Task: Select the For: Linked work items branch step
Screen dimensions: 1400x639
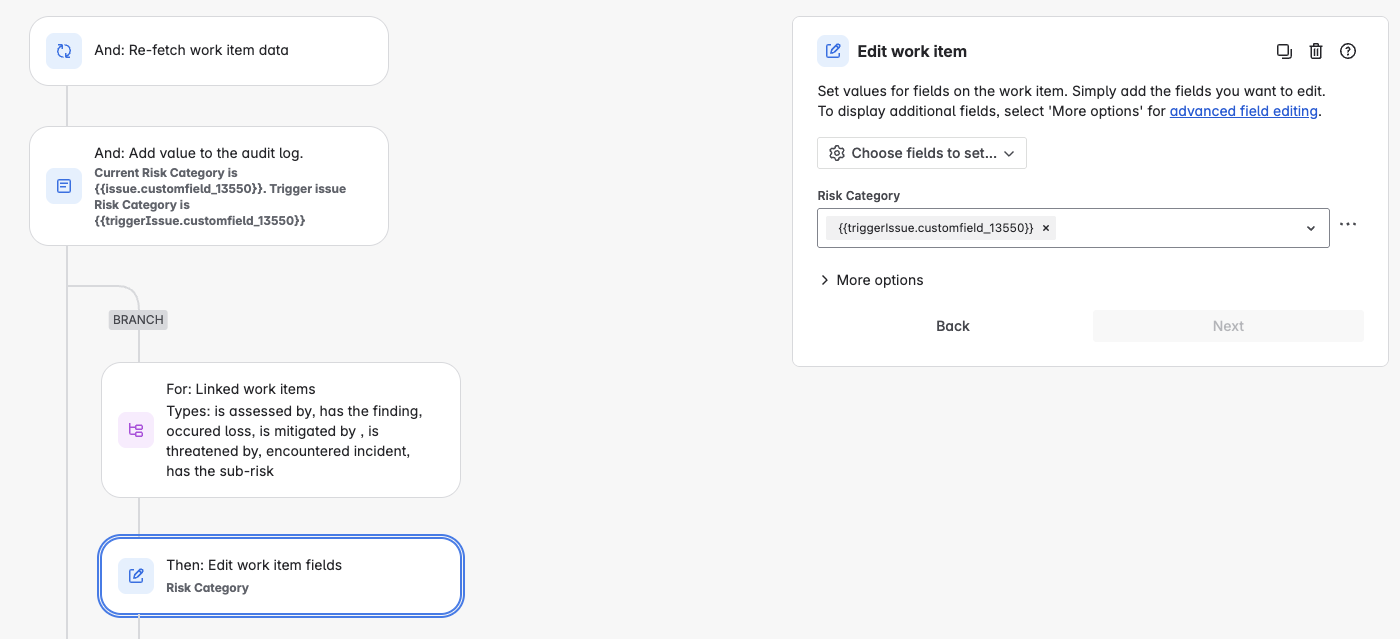Action: click(281, 430)
